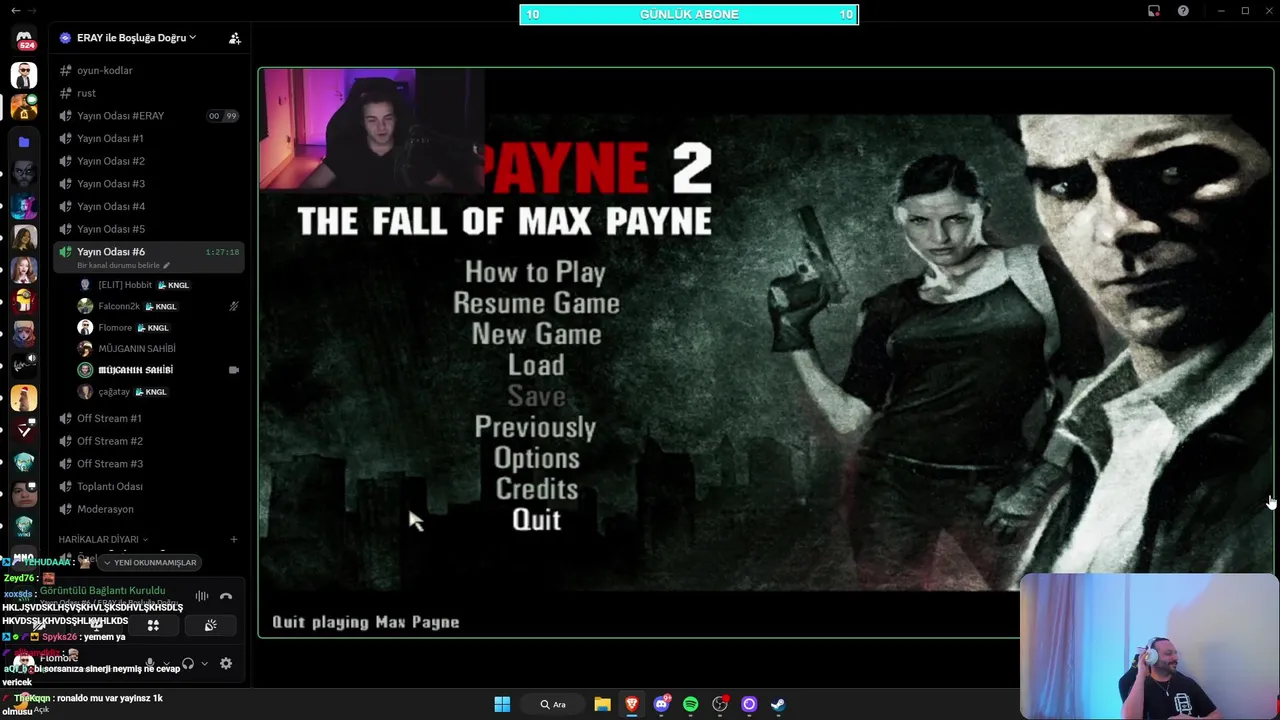Join Yayın Odası #4 voice channel
Viewport: 1280px width, 720px height.
click(x=149, y=207)
